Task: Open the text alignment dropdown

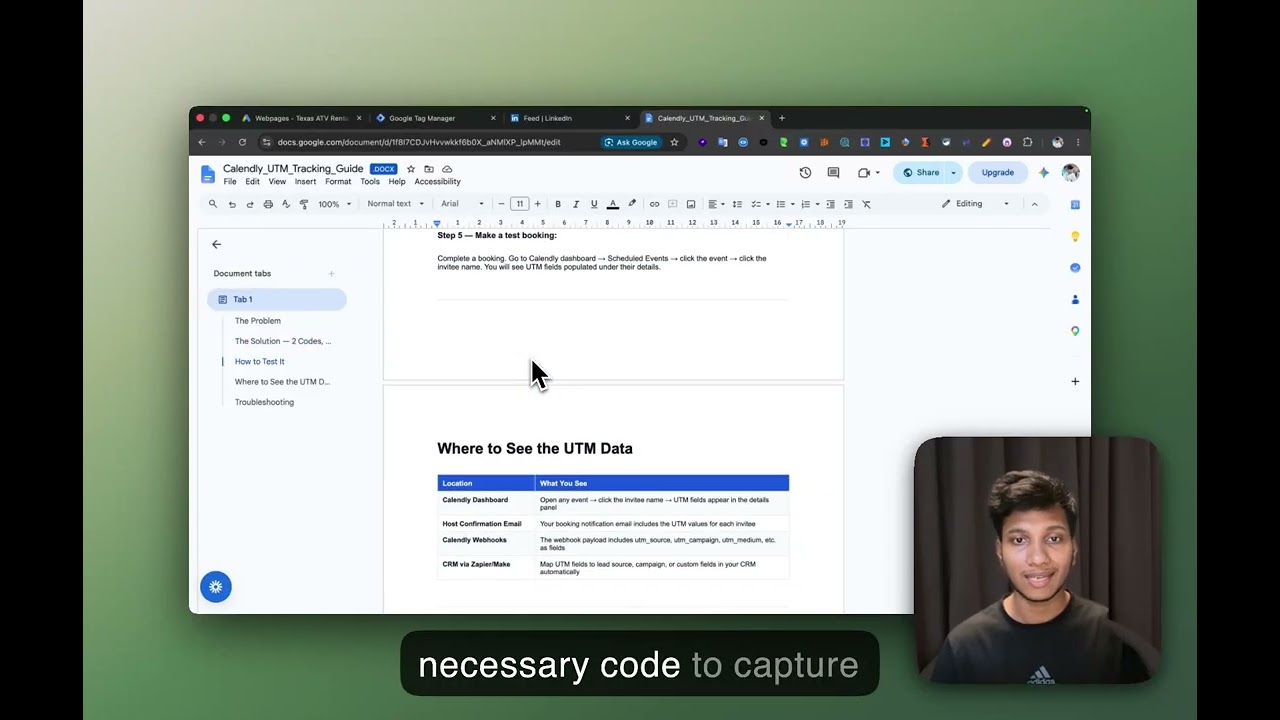Action: [x=715, y=204]
